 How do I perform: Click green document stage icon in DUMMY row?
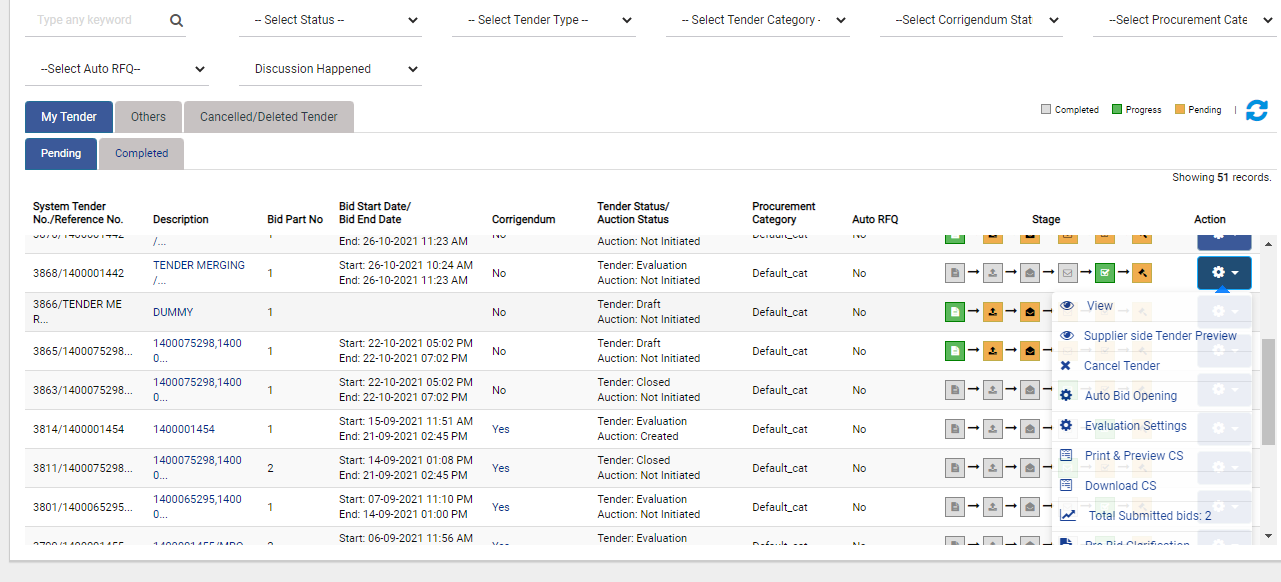click(955, 312)
